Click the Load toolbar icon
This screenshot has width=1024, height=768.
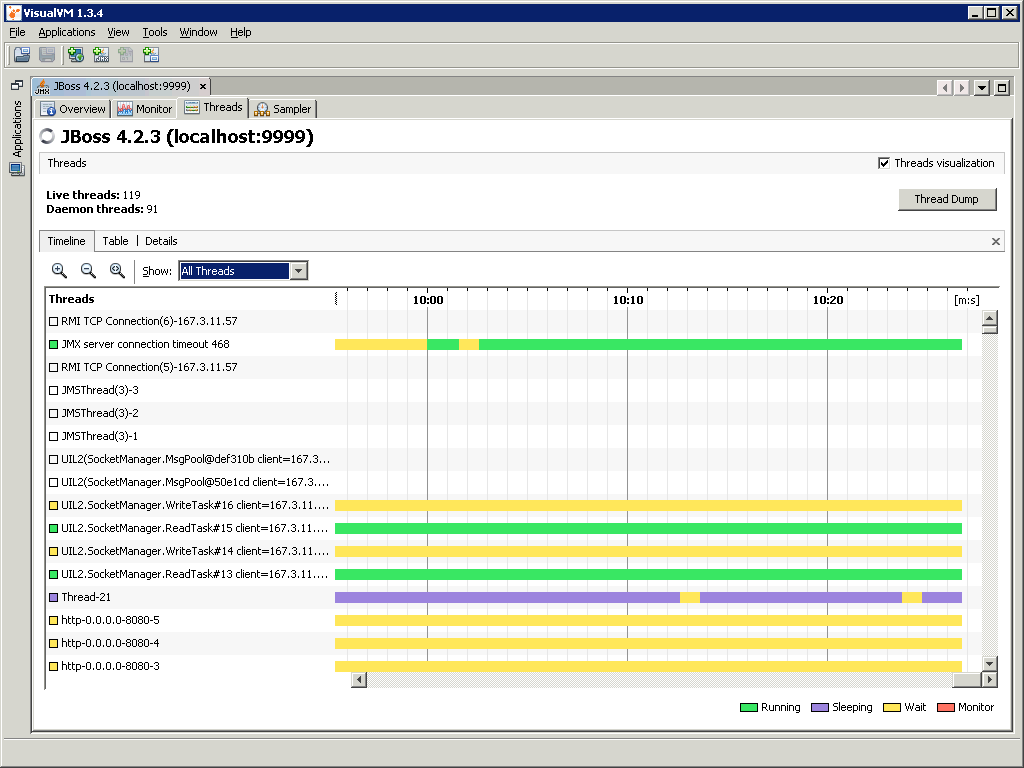22,55
